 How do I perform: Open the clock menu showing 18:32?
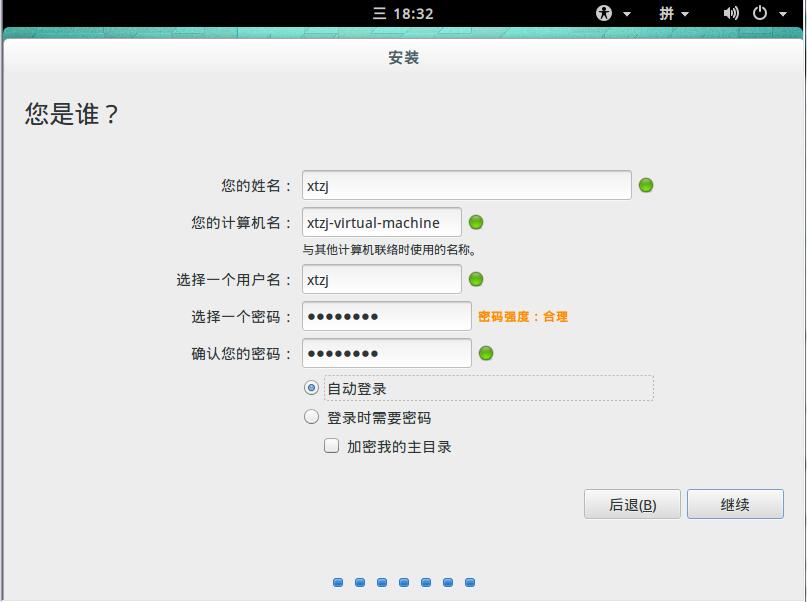403,13
